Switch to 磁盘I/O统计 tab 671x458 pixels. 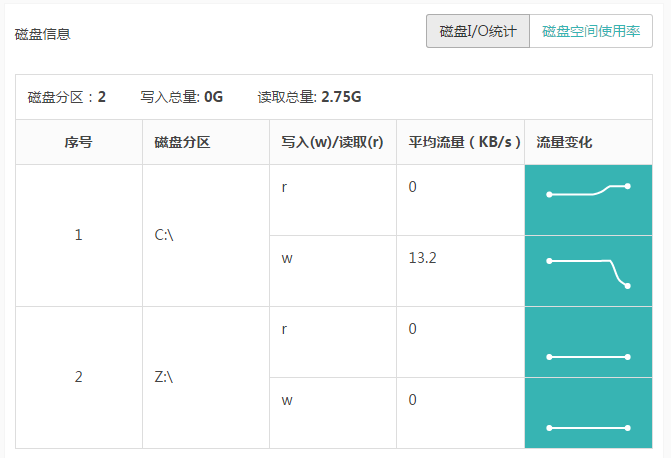point(478,31)
